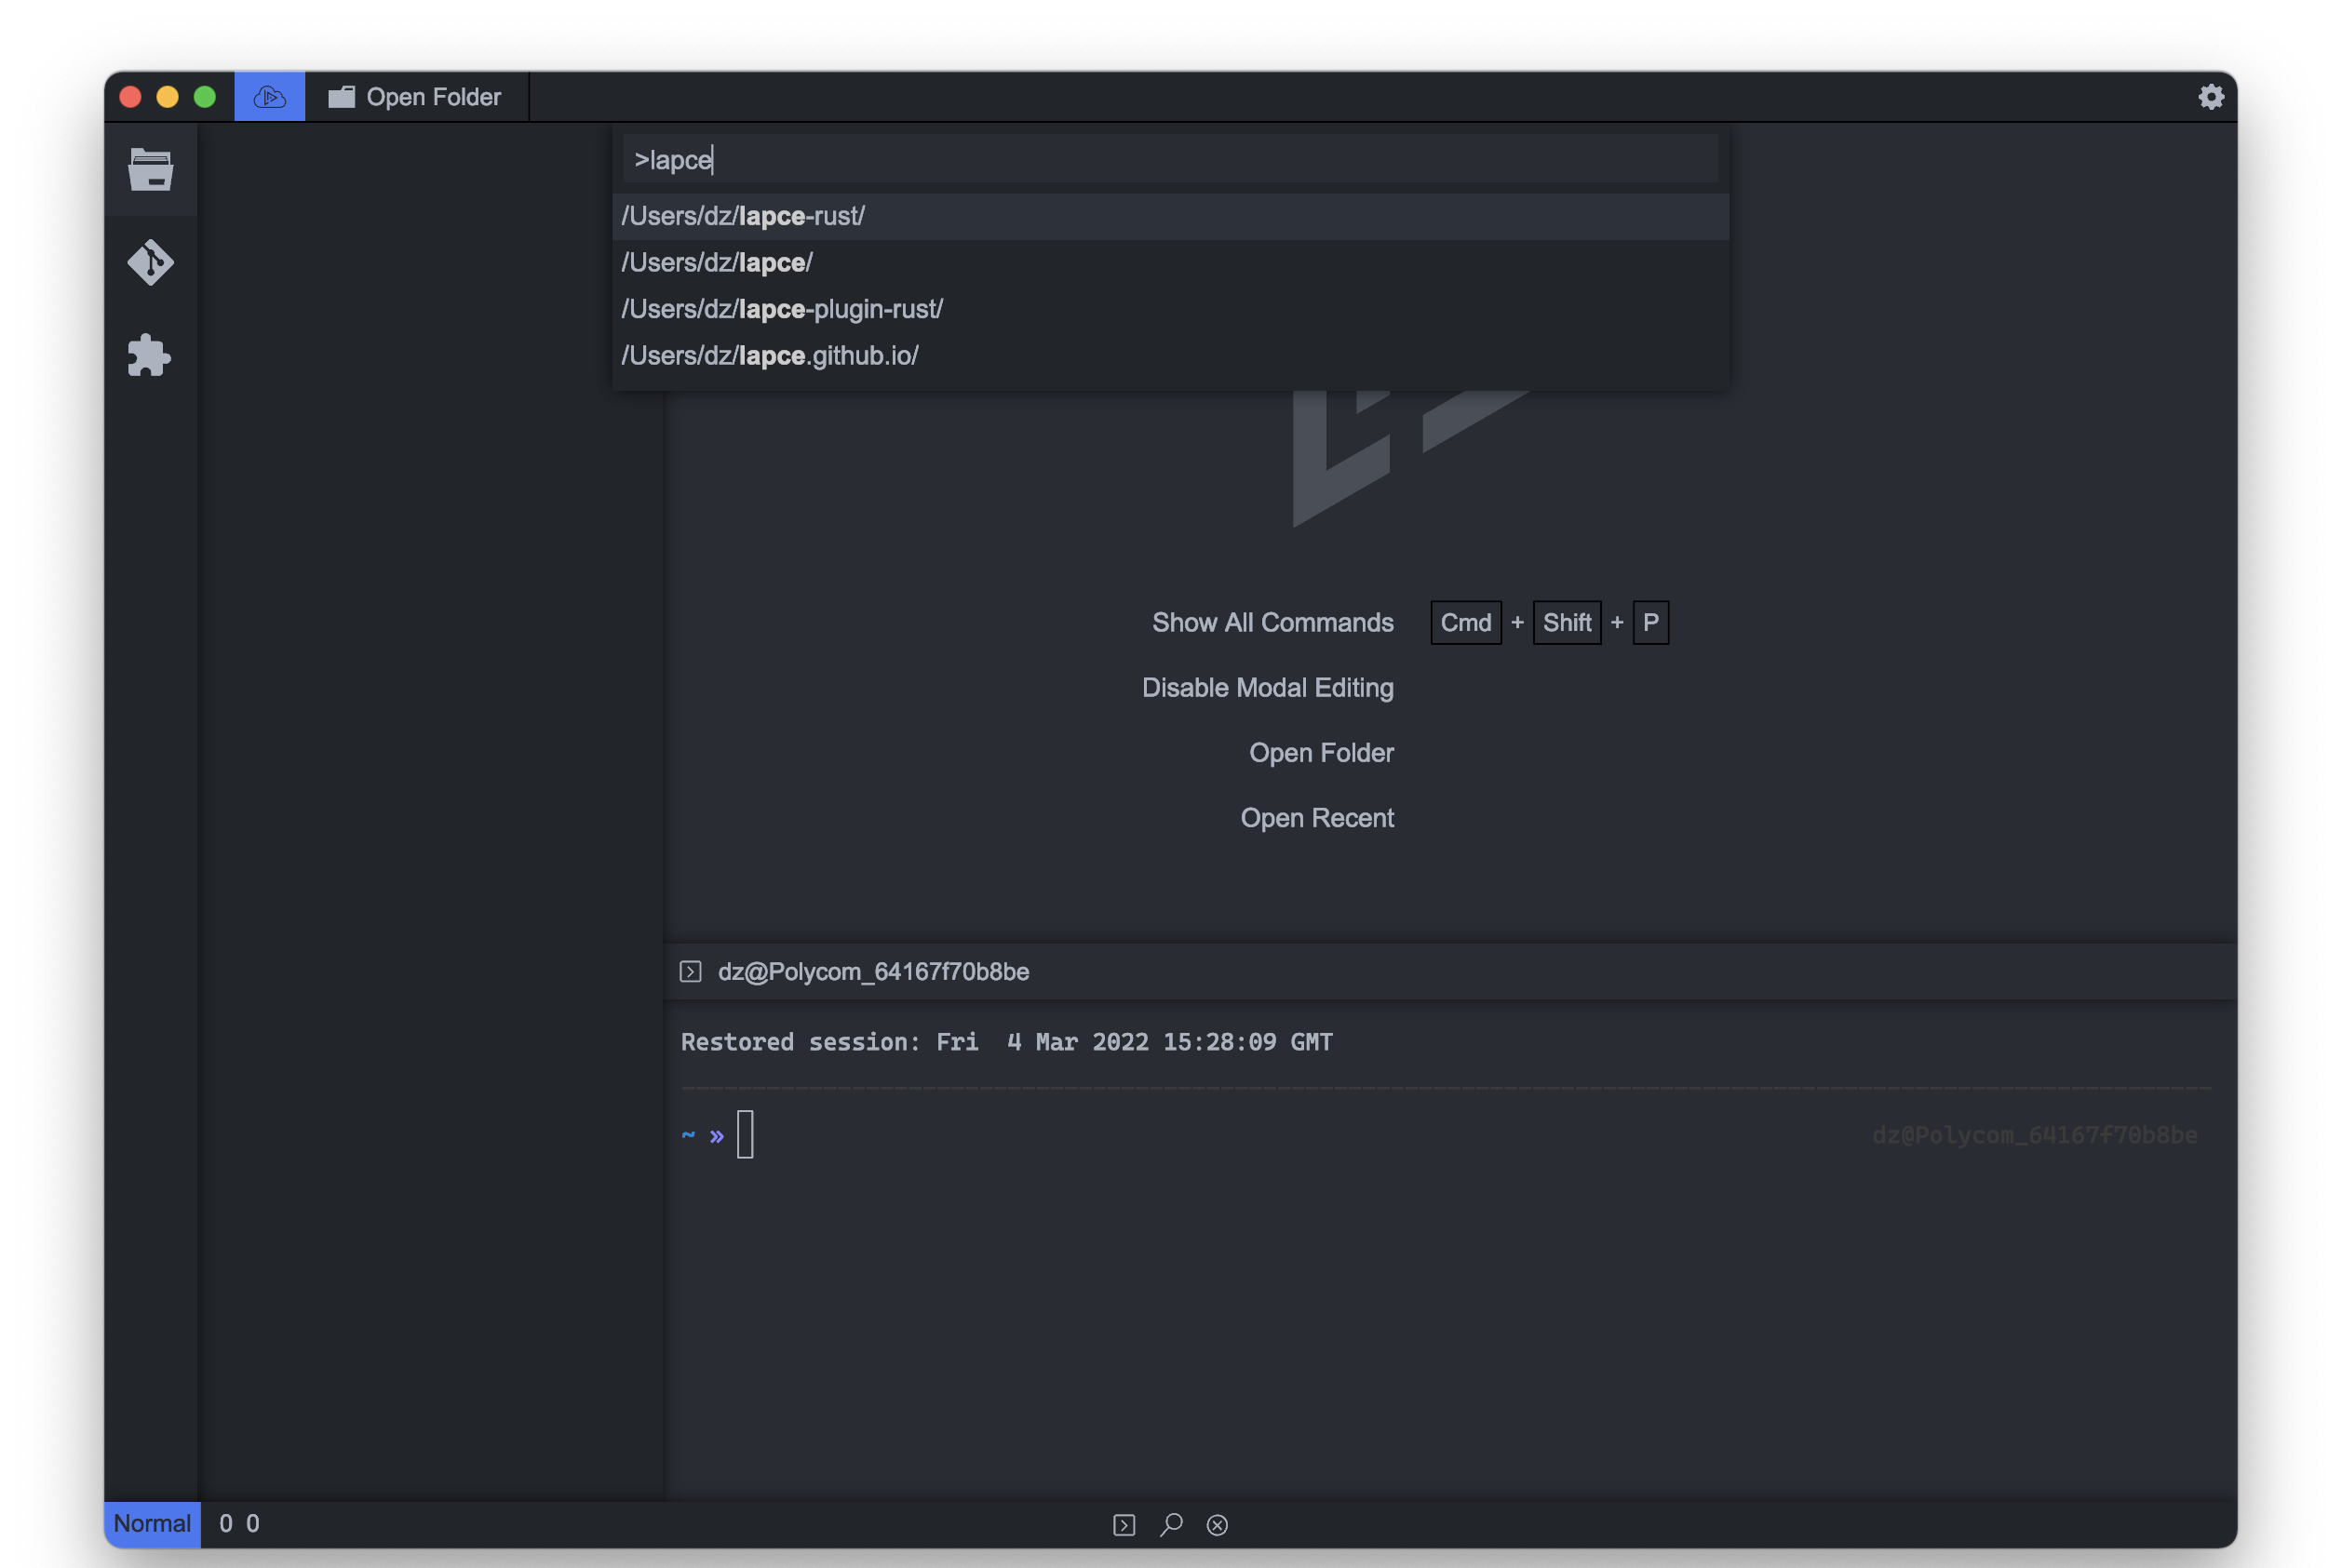The height and width of the screenshot is (1568, 2342).
Task: Choose /Users/dz/lapce-plugin-rust/ workspace entry
Action: click(1170, 309)
